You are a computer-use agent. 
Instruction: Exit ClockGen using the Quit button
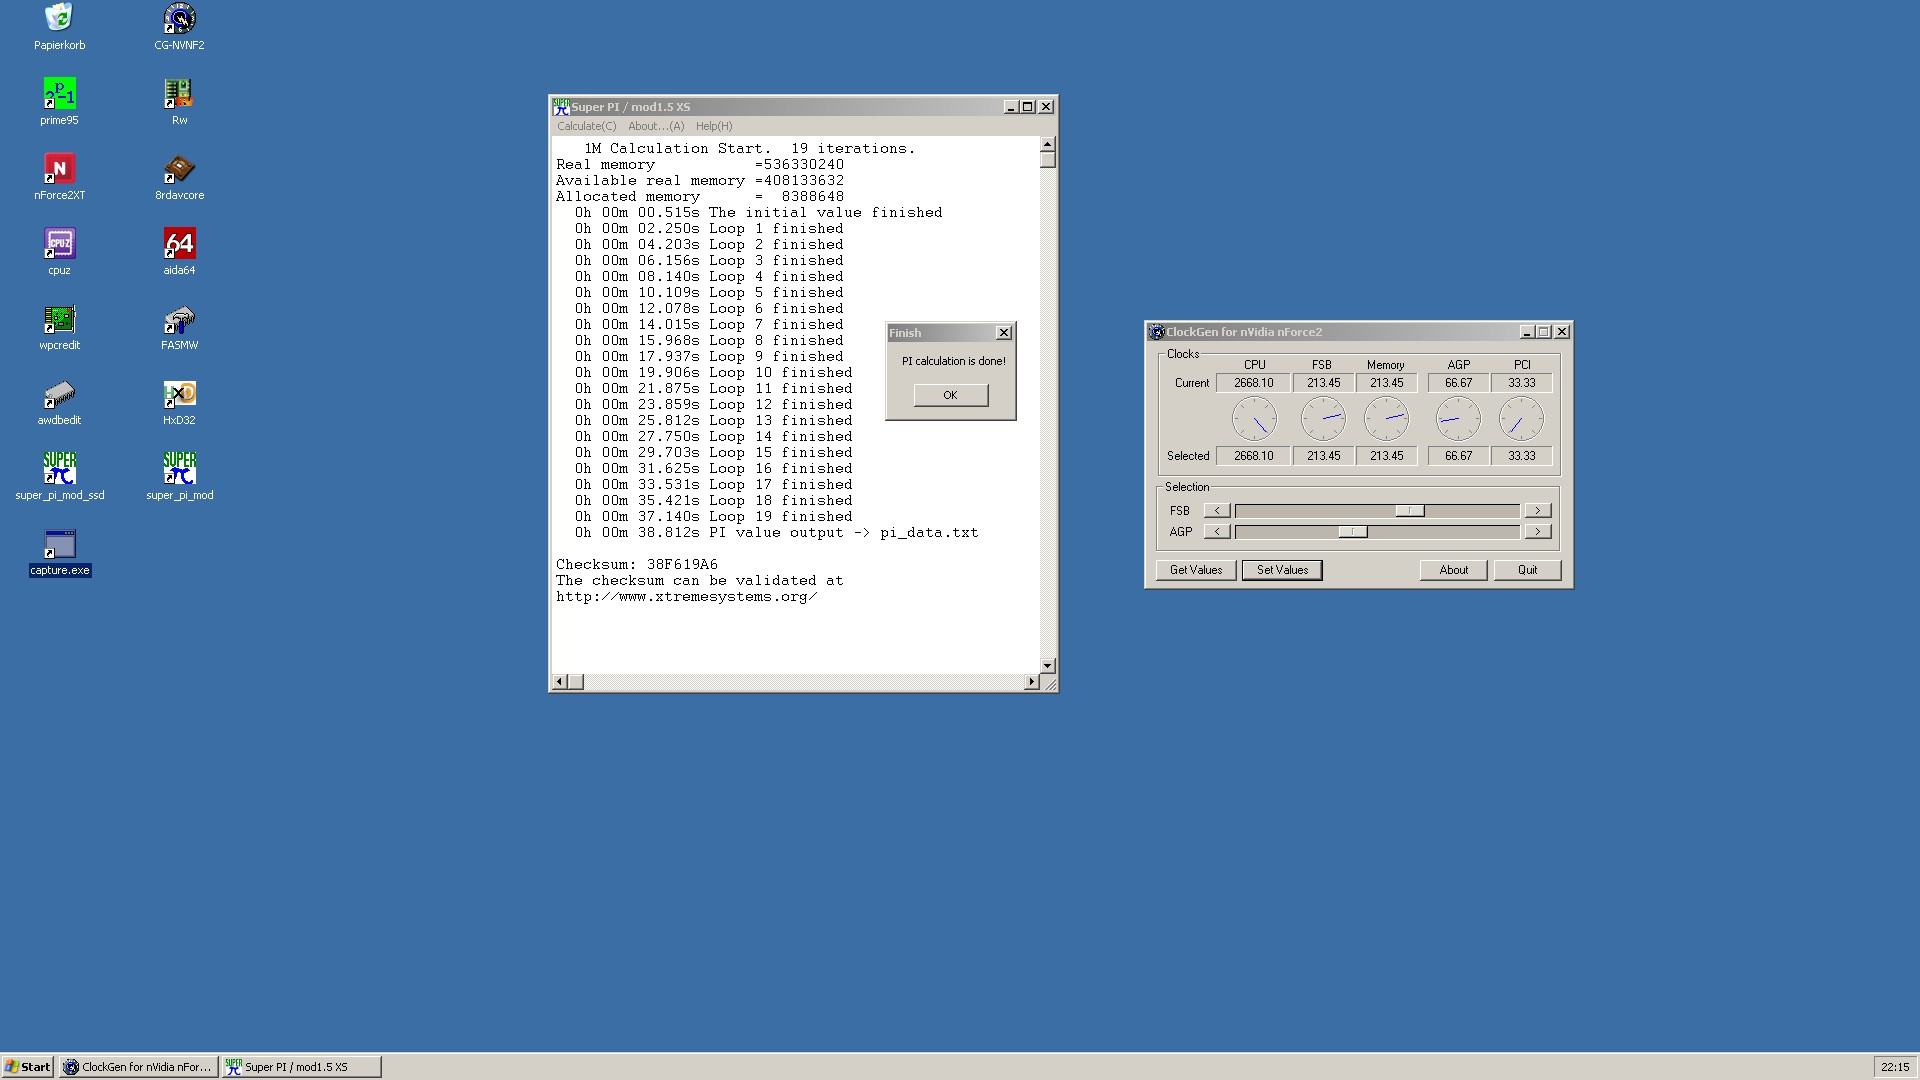click(x=1527, y=570)
